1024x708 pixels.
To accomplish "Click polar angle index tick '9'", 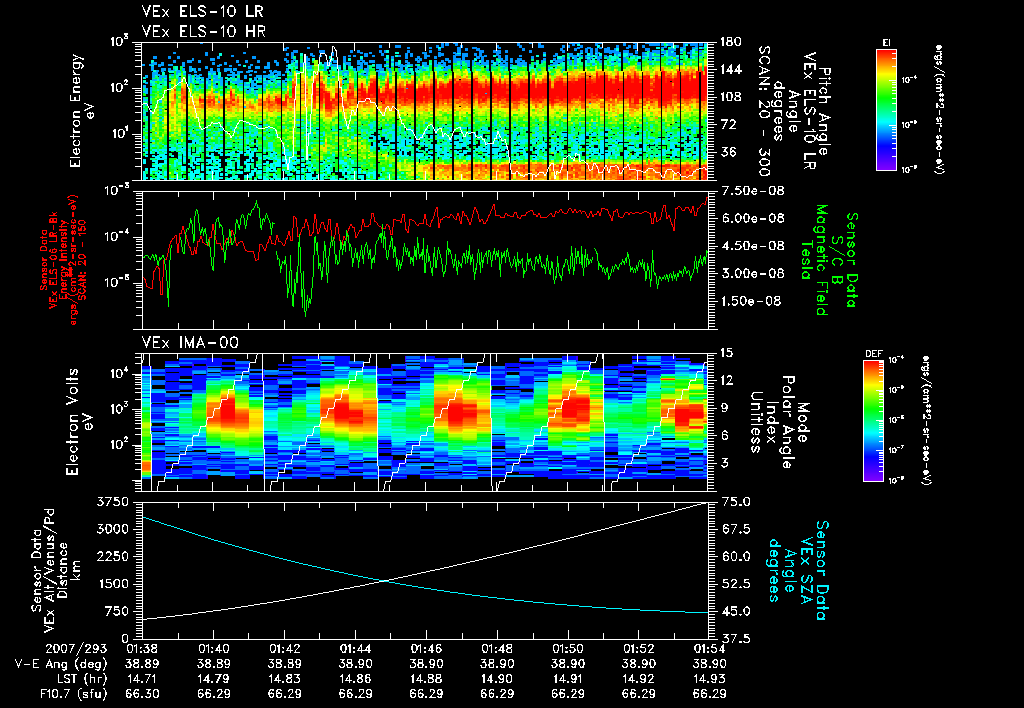I will click(x=724, y=408).
